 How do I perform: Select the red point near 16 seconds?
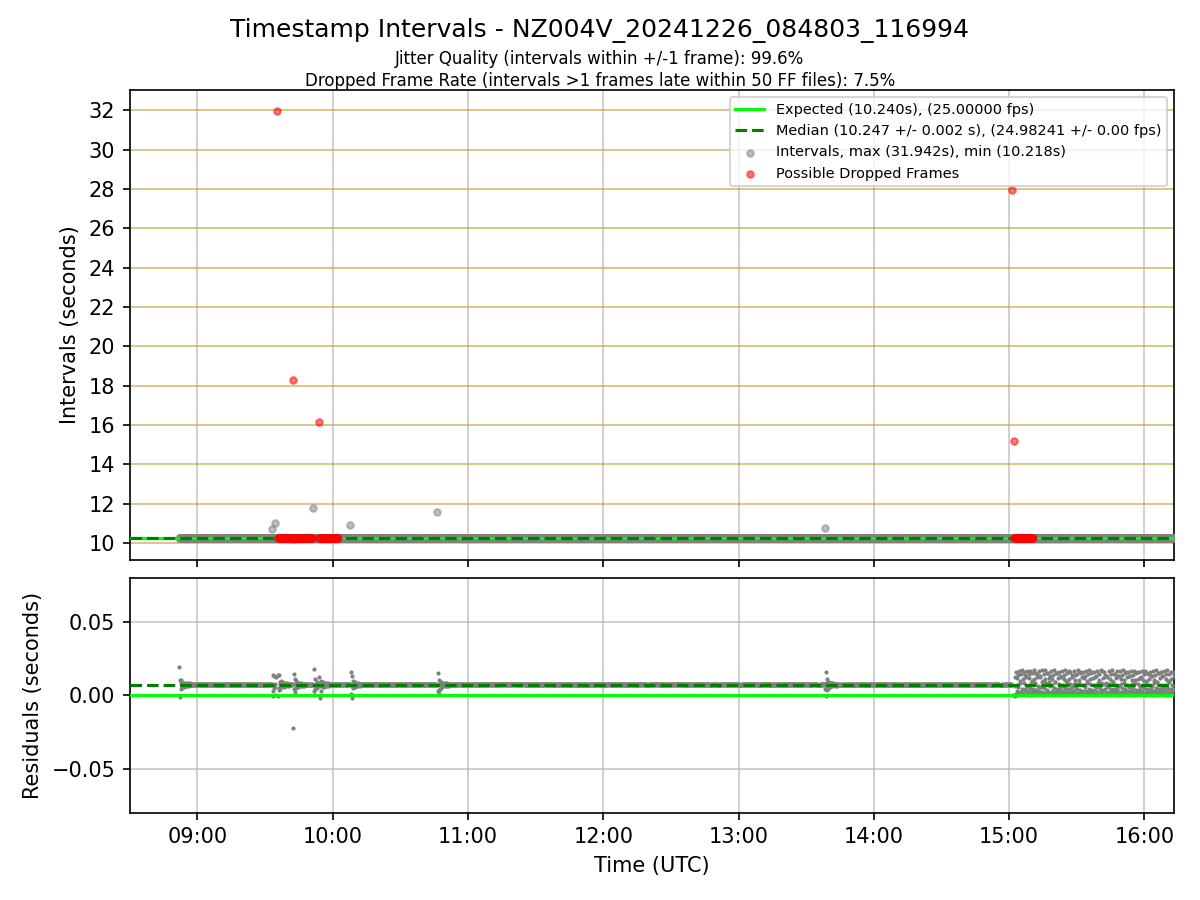319,422
